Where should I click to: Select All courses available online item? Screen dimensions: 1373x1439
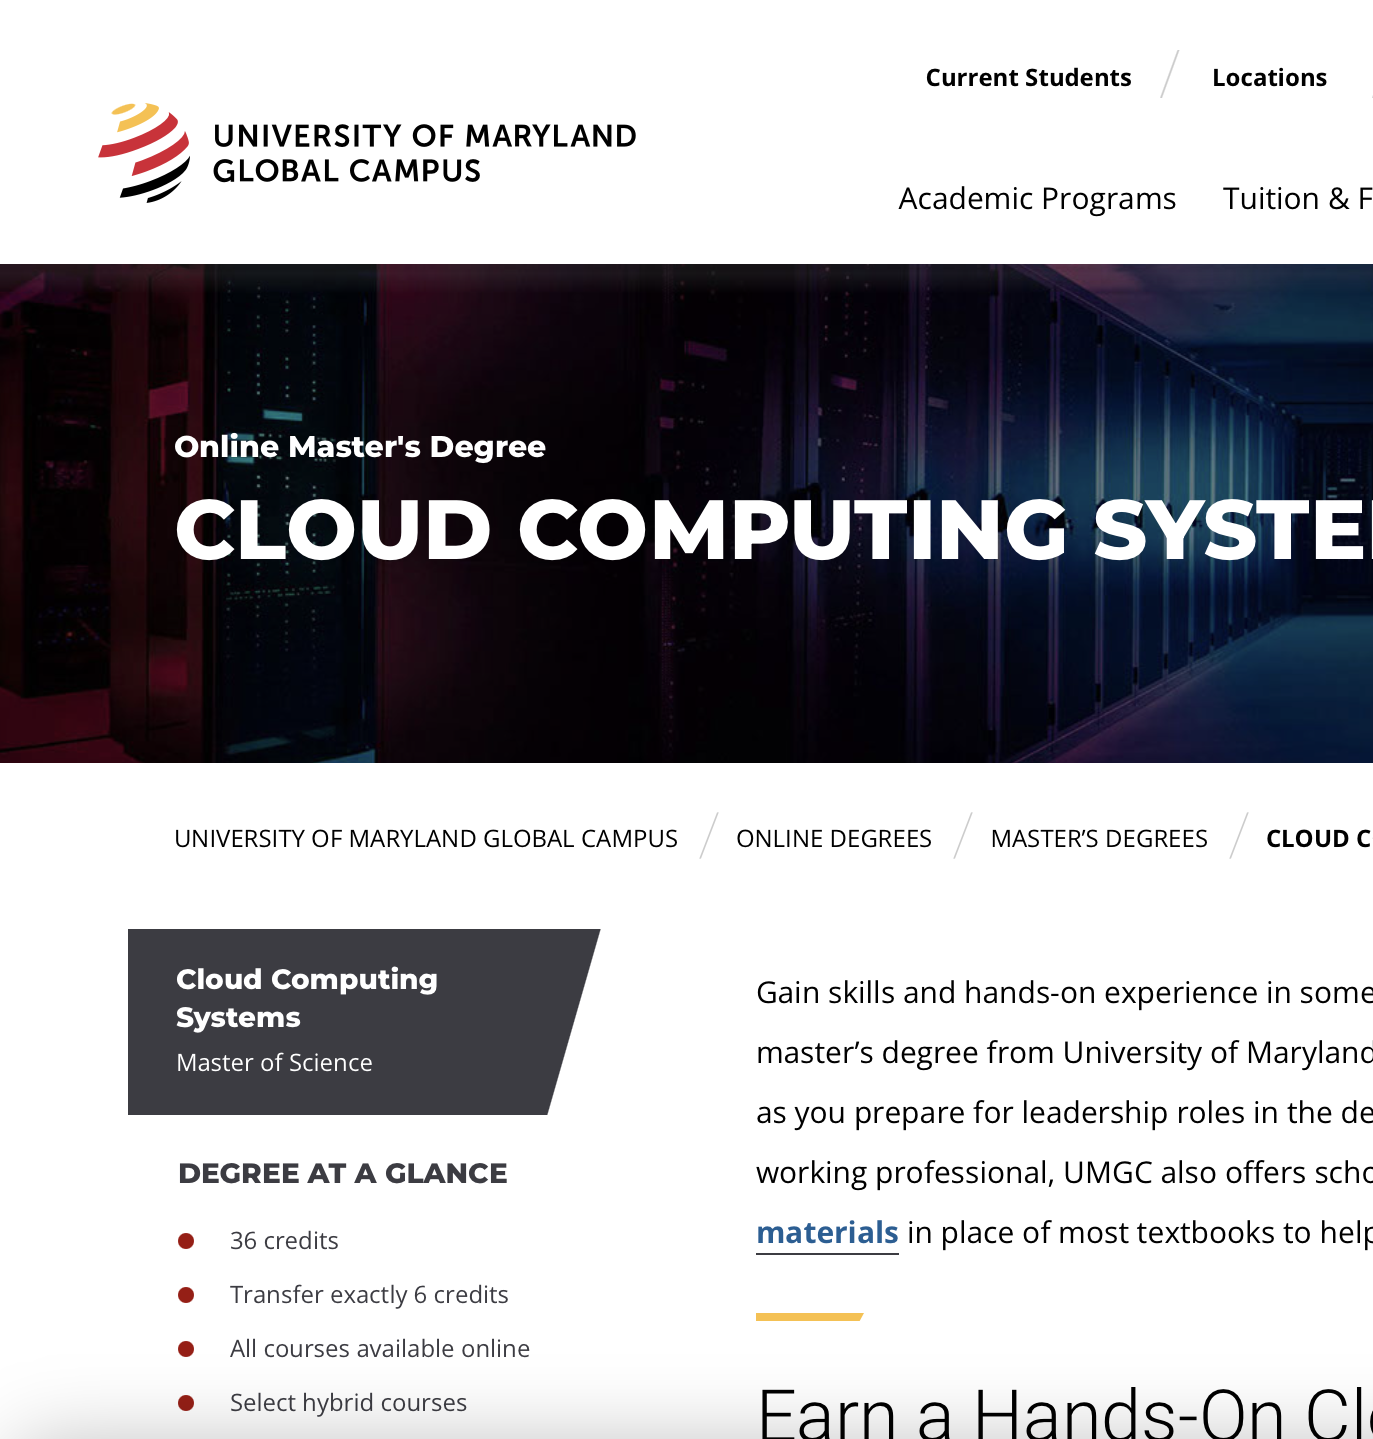tap(379, 1348)
